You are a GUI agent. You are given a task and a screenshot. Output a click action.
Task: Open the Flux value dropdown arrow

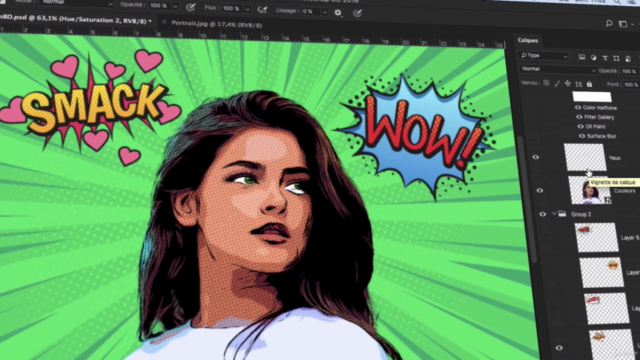(247, 9)
